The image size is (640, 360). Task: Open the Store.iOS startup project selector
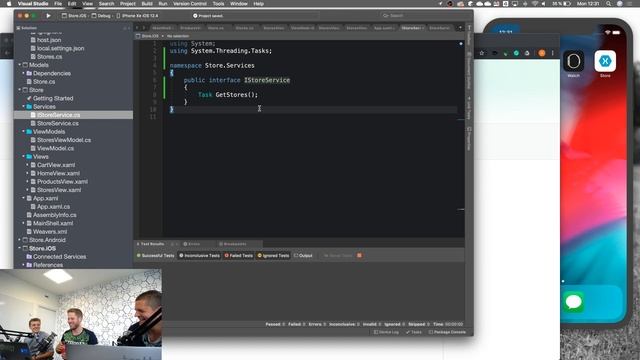[x=74, y=16]
